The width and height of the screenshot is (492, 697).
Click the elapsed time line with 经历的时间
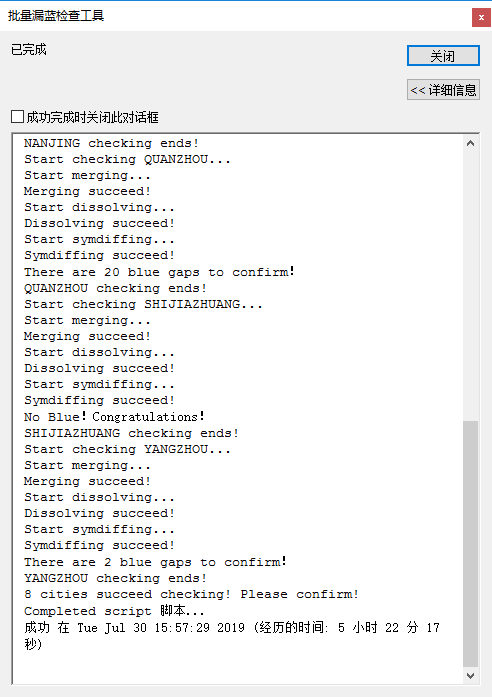[x=232, y=635]
